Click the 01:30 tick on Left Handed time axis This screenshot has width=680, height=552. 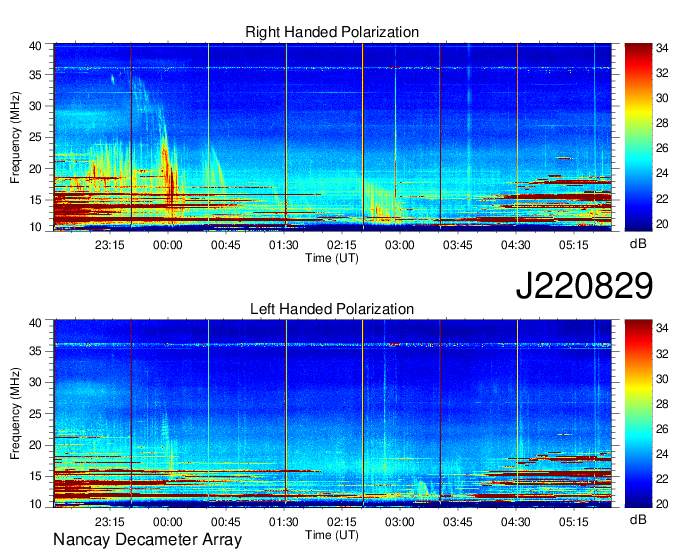click(x=284, y=522)
